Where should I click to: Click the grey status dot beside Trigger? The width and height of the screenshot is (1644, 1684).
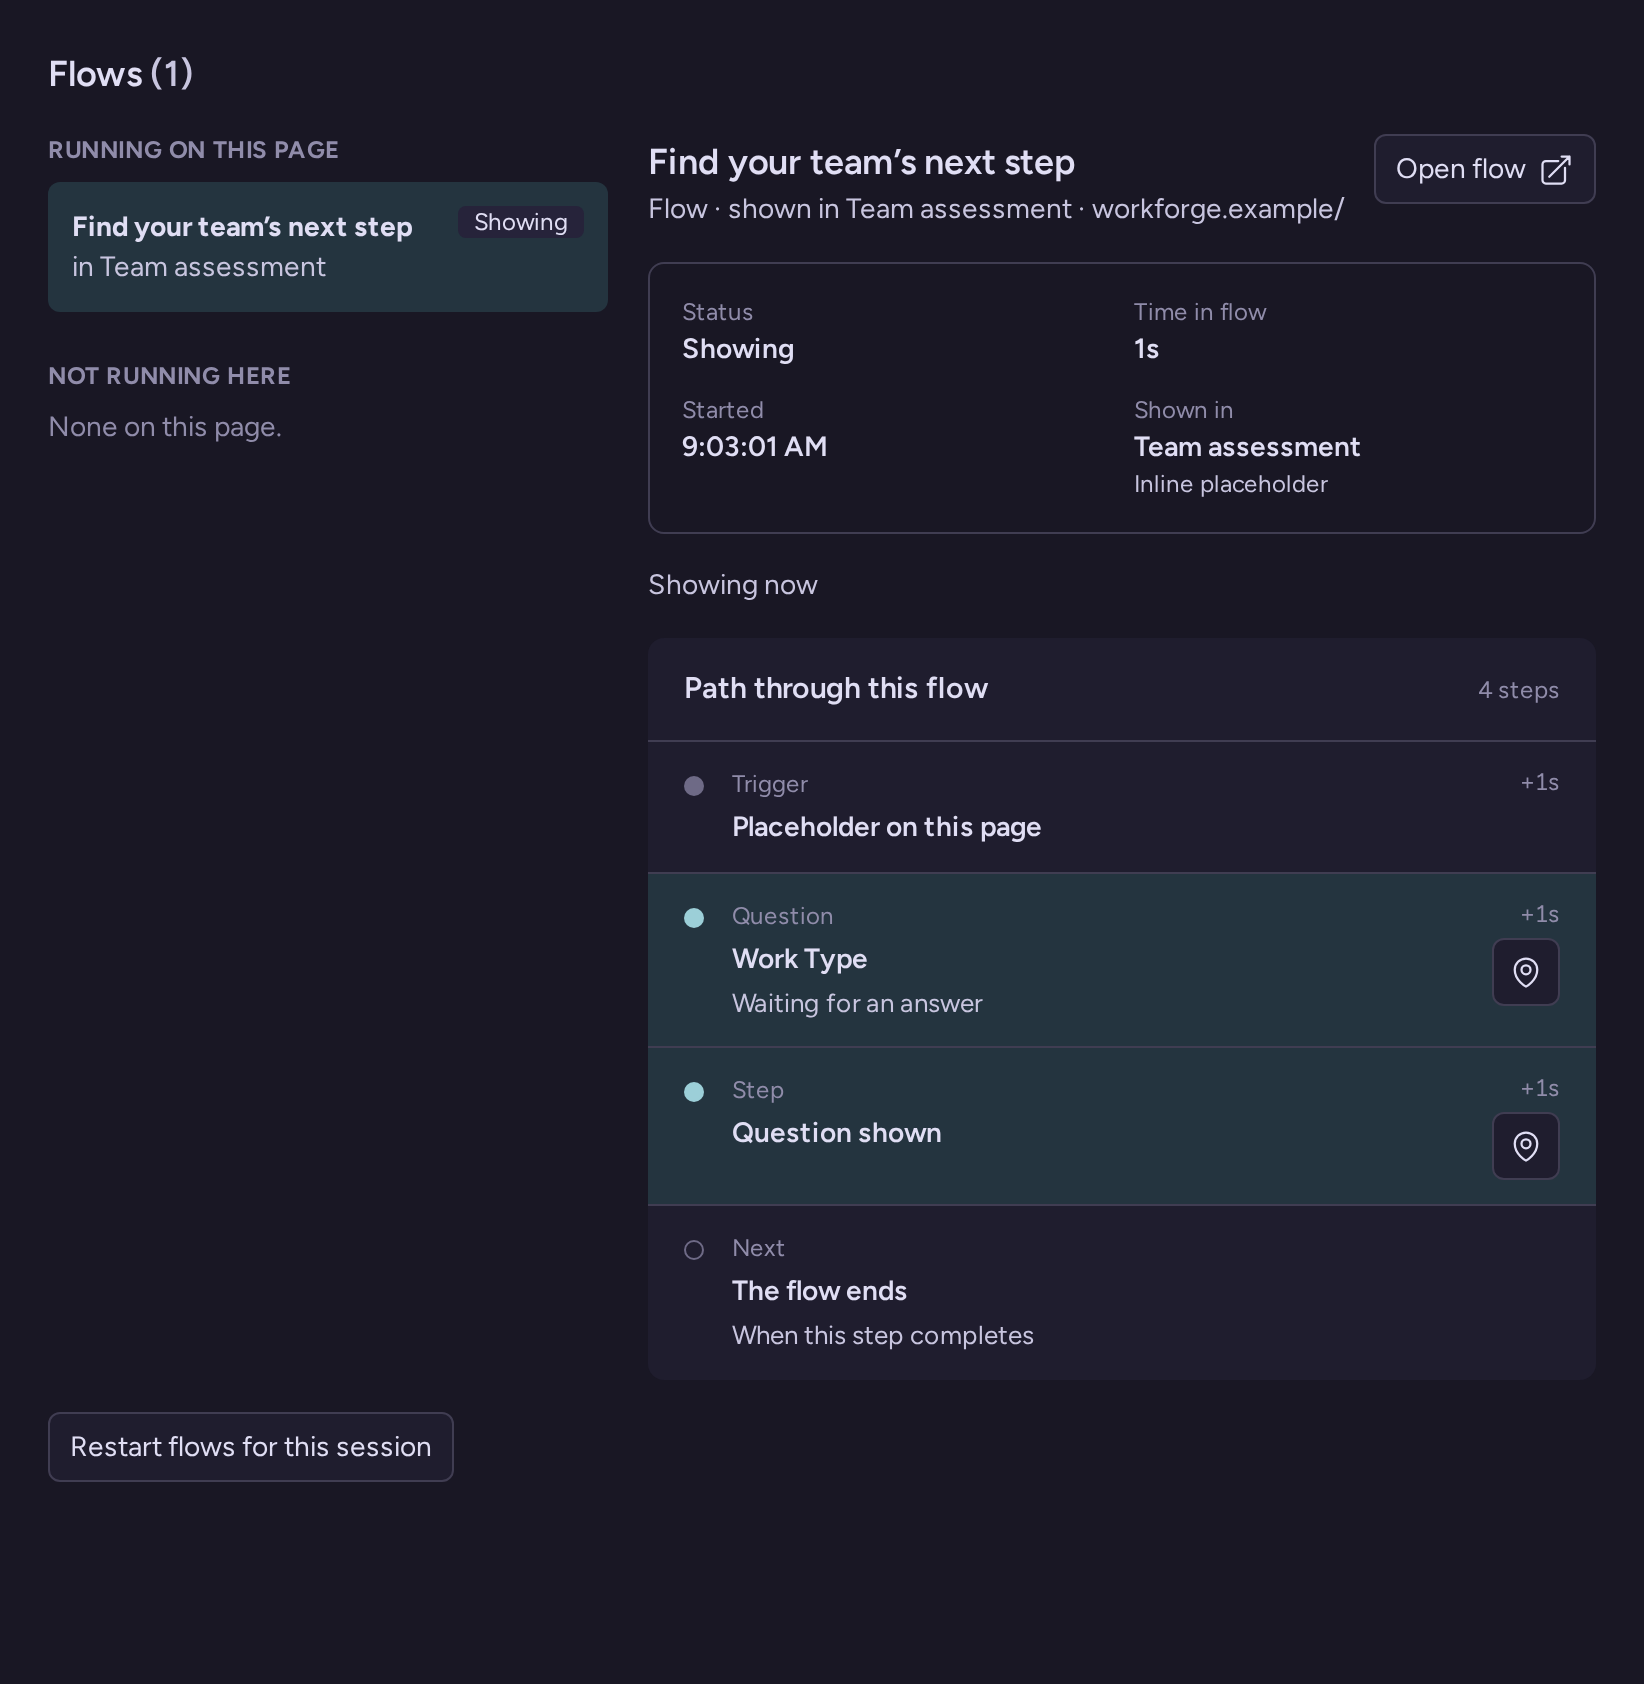pyautogui.click(x=694, y=786)
